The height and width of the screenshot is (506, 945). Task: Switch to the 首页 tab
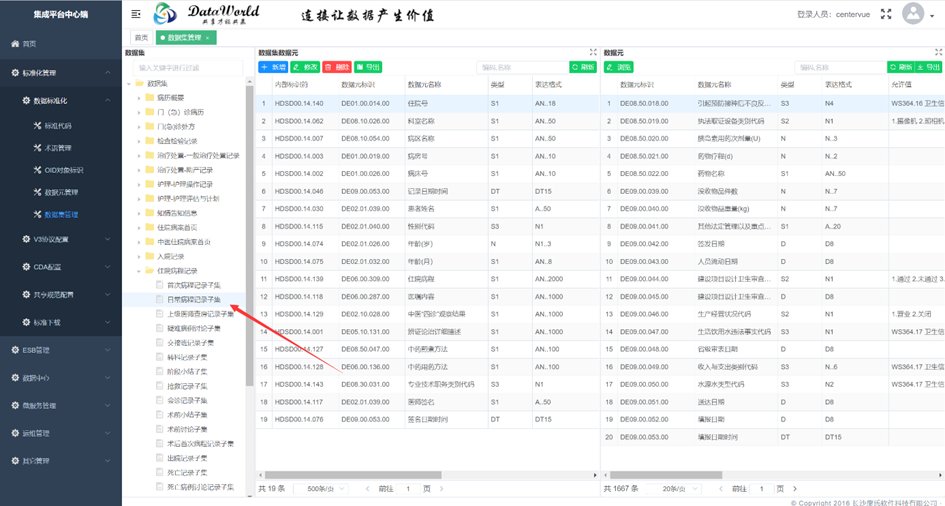tap(141, 37)
